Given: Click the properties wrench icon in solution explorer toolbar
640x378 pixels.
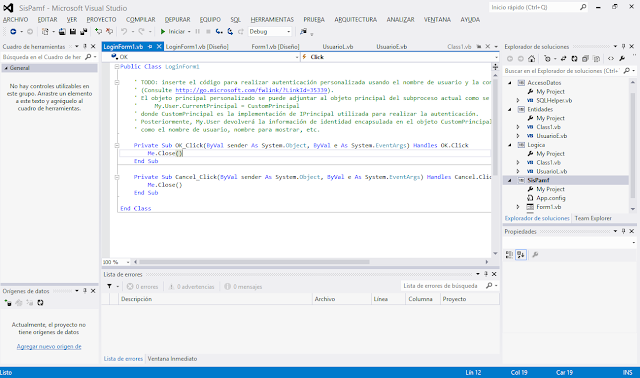Looking at the screenshot, I should 622,59.
